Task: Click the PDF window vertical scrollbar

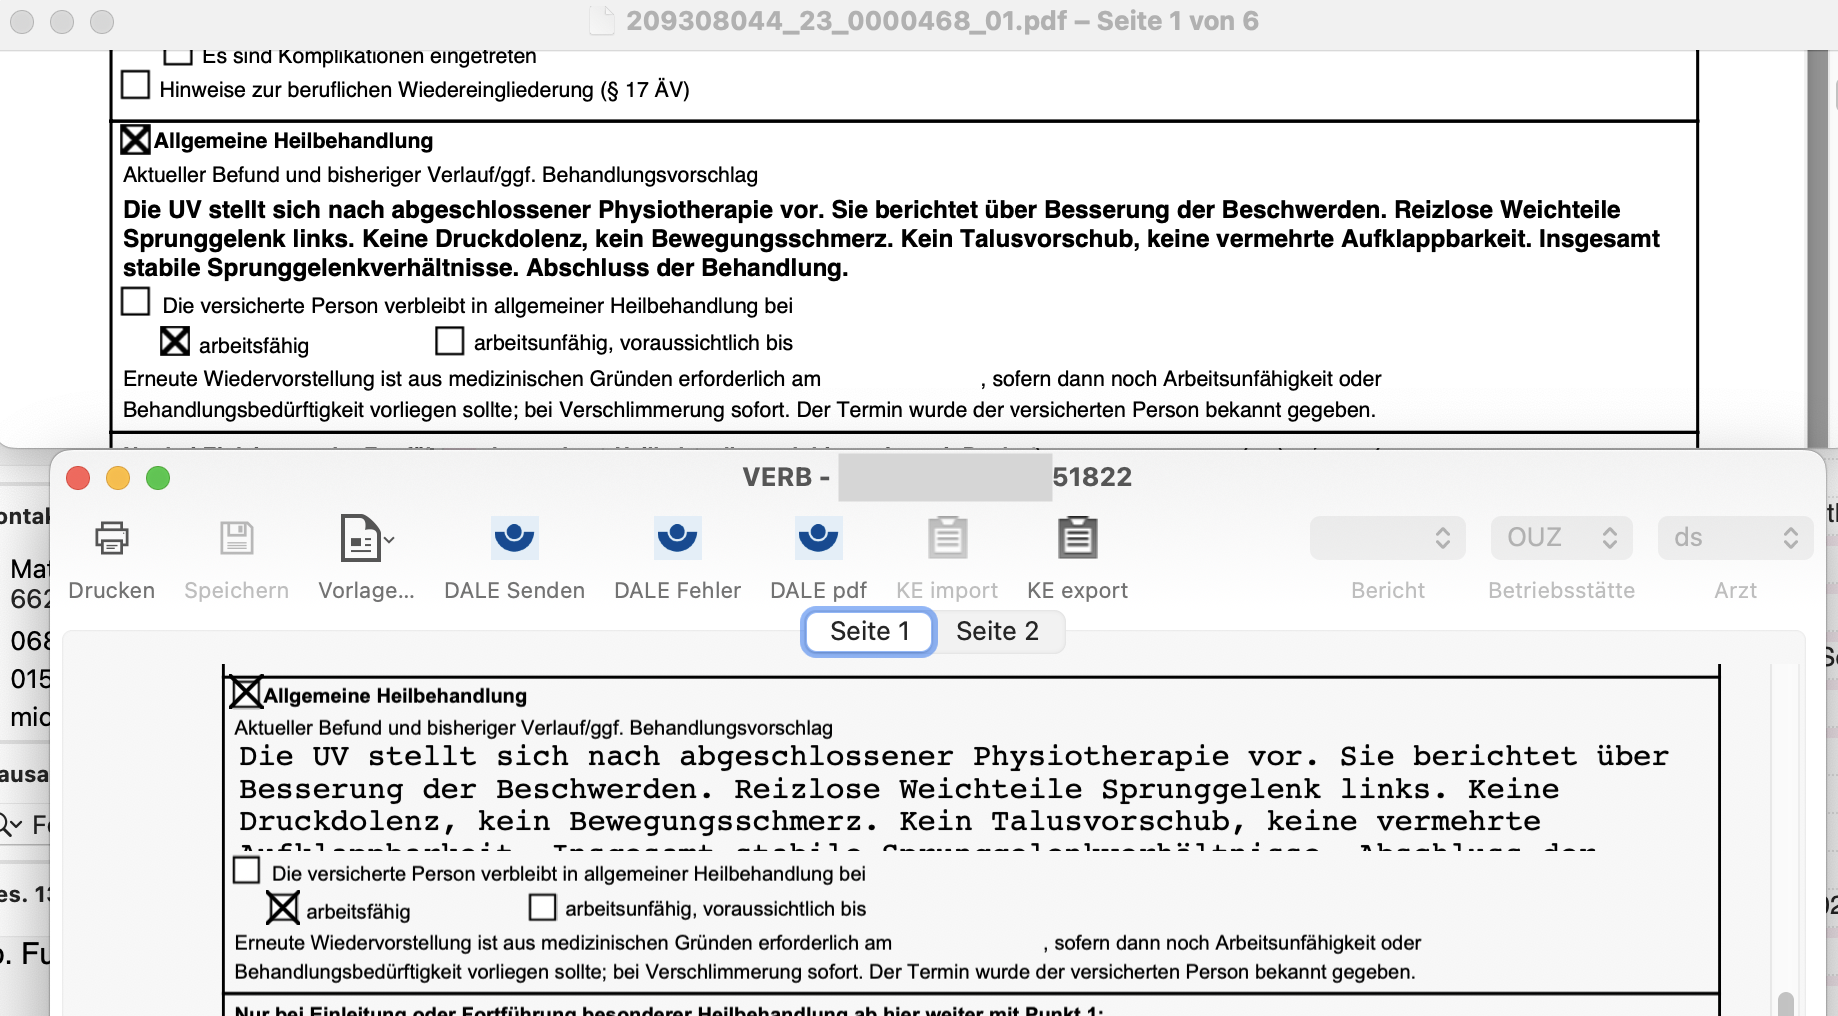Action: click(1818, 248)
